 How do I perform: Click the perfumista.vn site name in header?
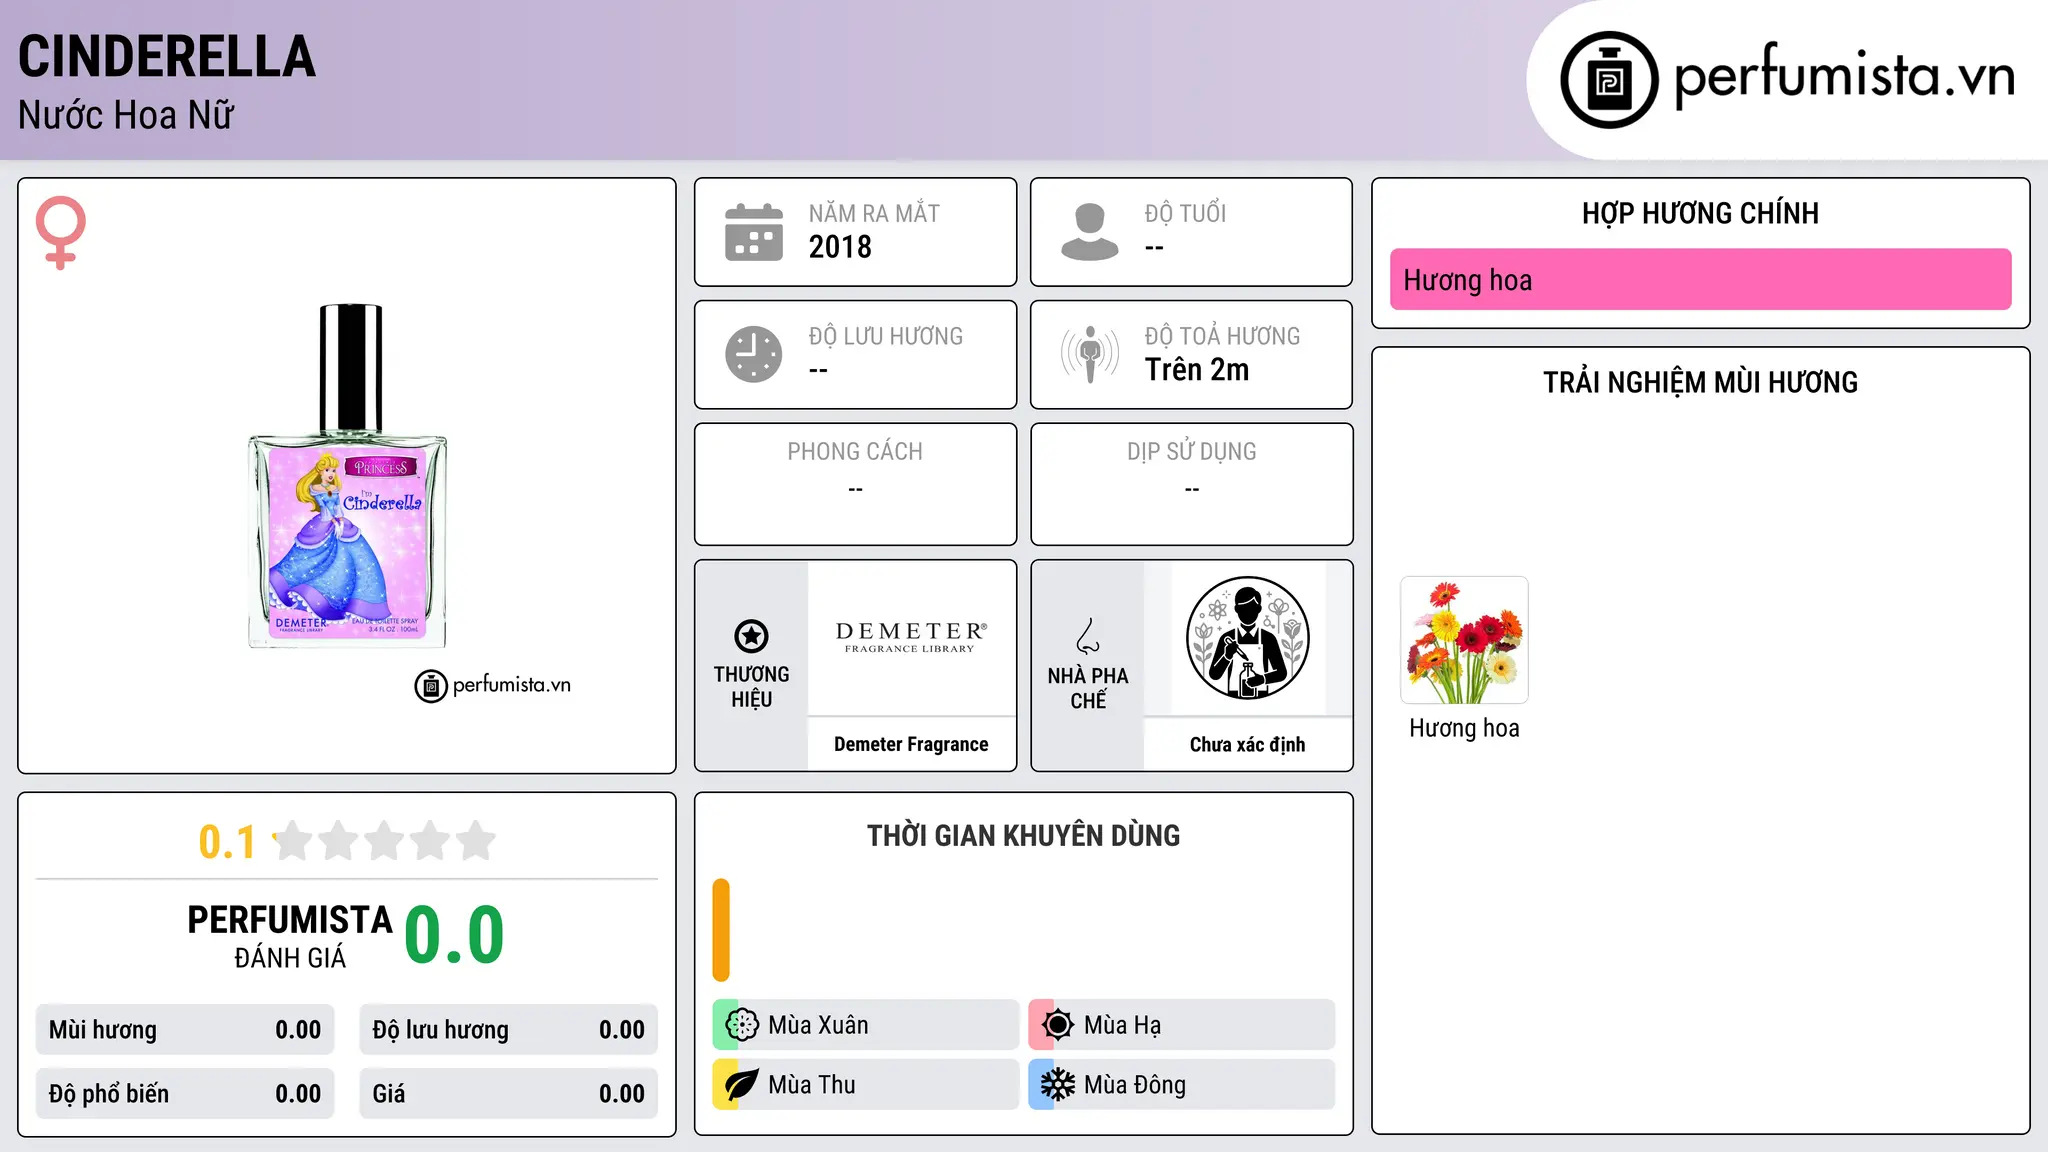click(x=1844, y=76)
